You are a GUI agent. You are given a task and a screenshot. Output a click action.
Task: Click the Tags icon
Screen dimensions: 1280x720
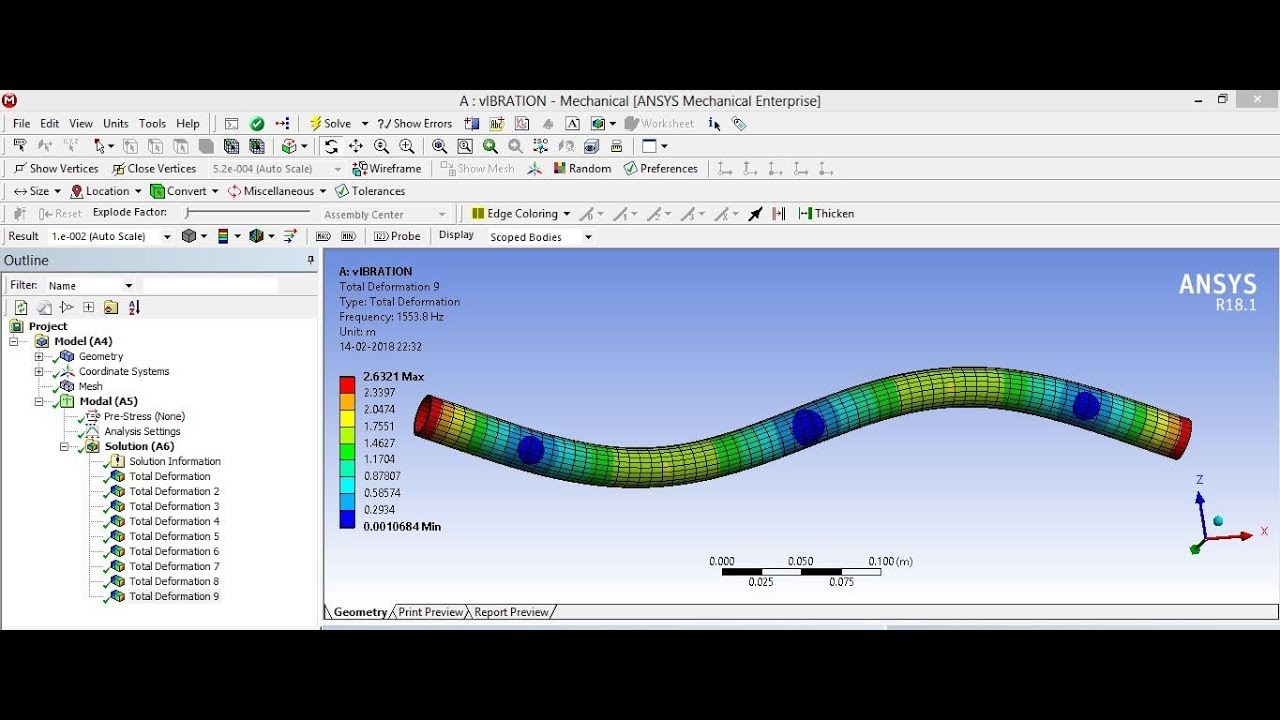(739, 124)
